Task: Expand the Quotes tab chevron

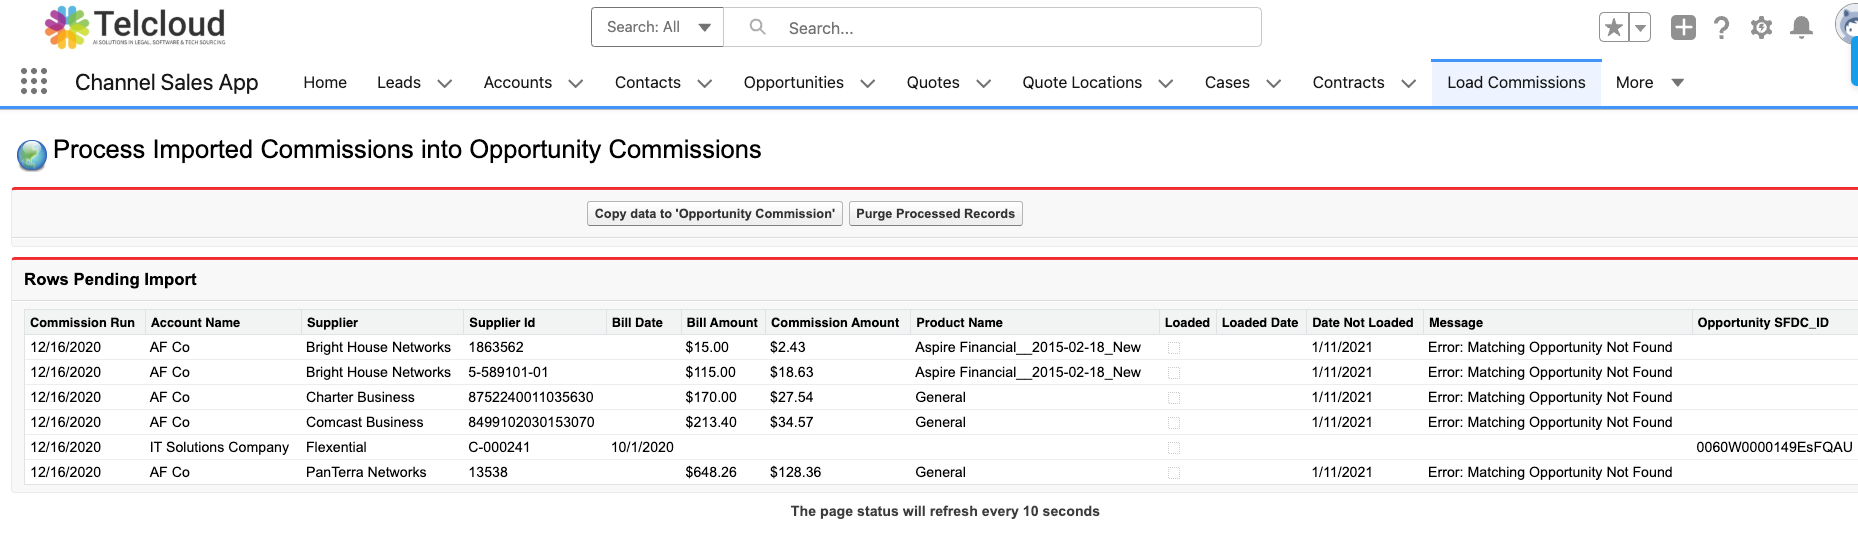Action: (984, 83)
